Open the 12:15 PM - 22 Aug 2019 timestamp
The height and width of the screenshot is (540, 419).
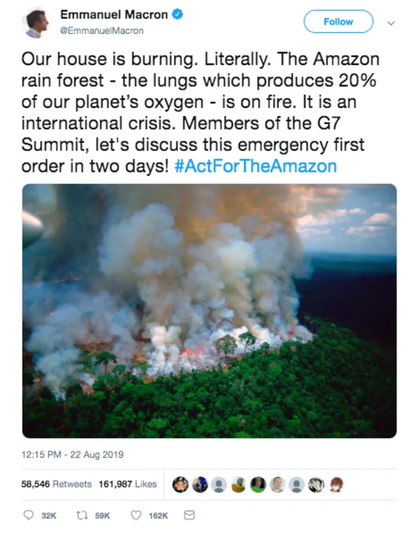pyautogui.click(x=72, y=455)
